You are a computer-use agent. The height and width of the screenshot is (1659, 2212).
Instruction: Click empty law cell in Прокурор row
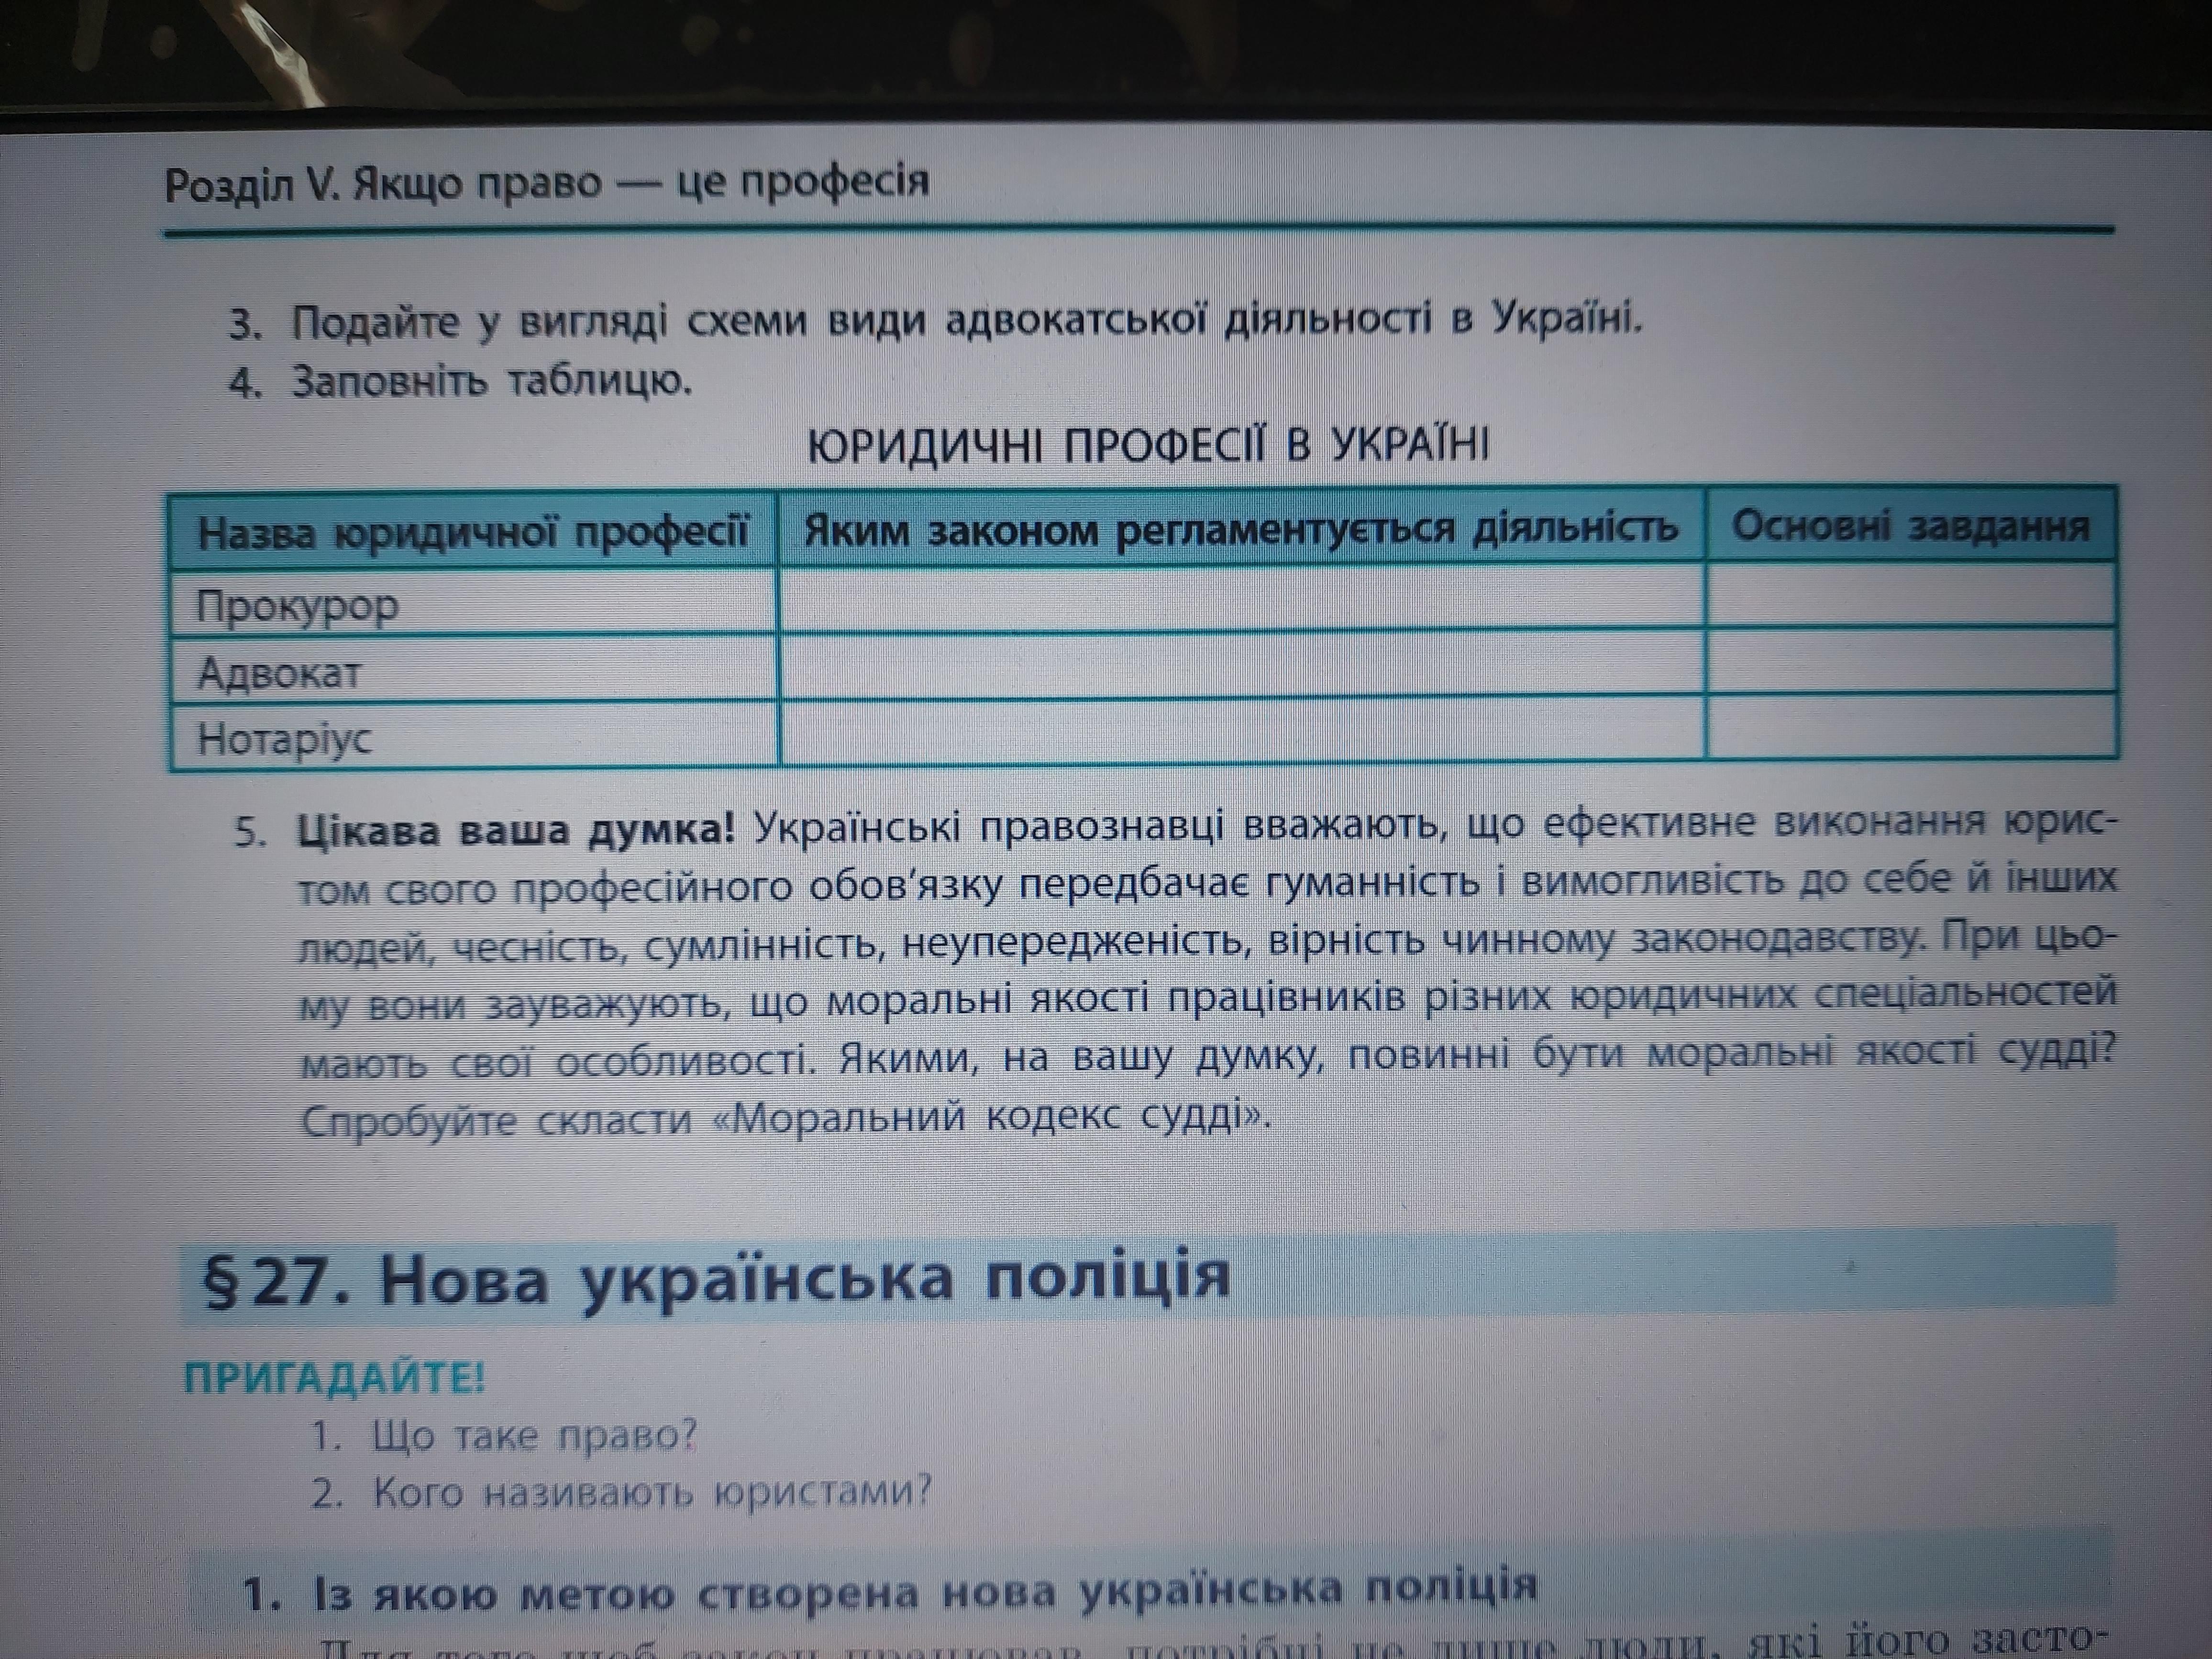pos(1241,598)
